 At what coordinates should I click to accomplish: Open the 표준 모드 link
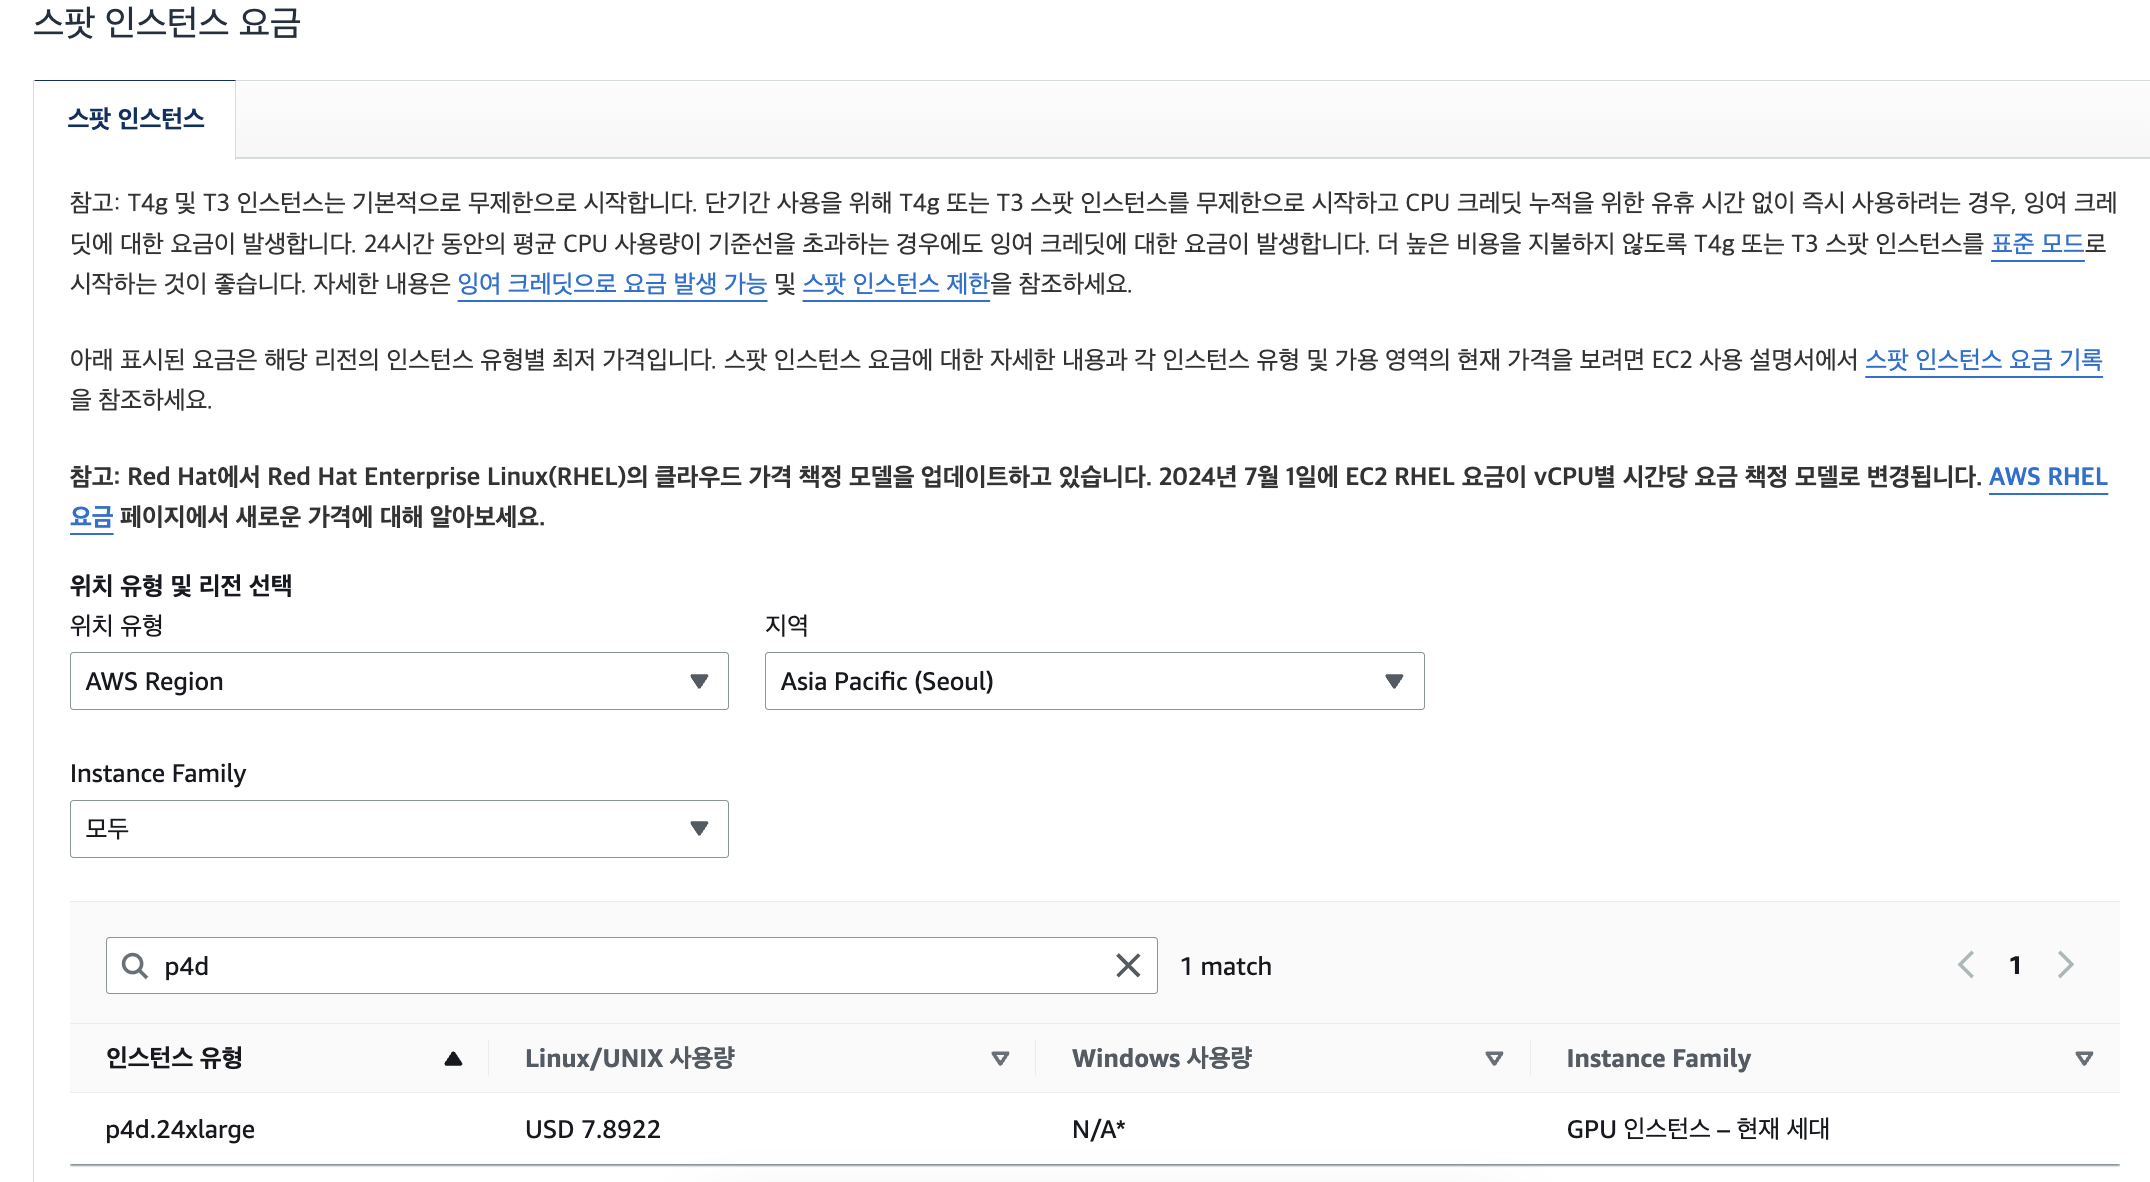tap(2037, 243)
